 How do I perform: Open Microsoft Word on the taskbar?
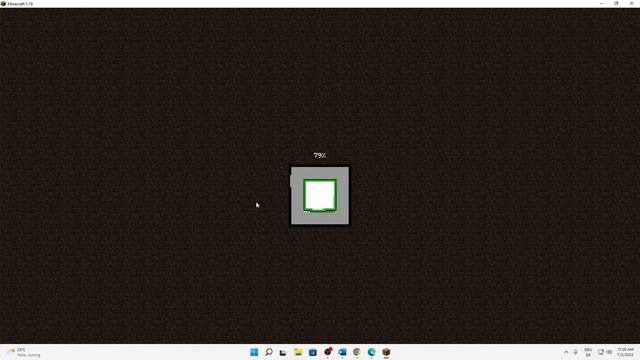click(342, 352)
